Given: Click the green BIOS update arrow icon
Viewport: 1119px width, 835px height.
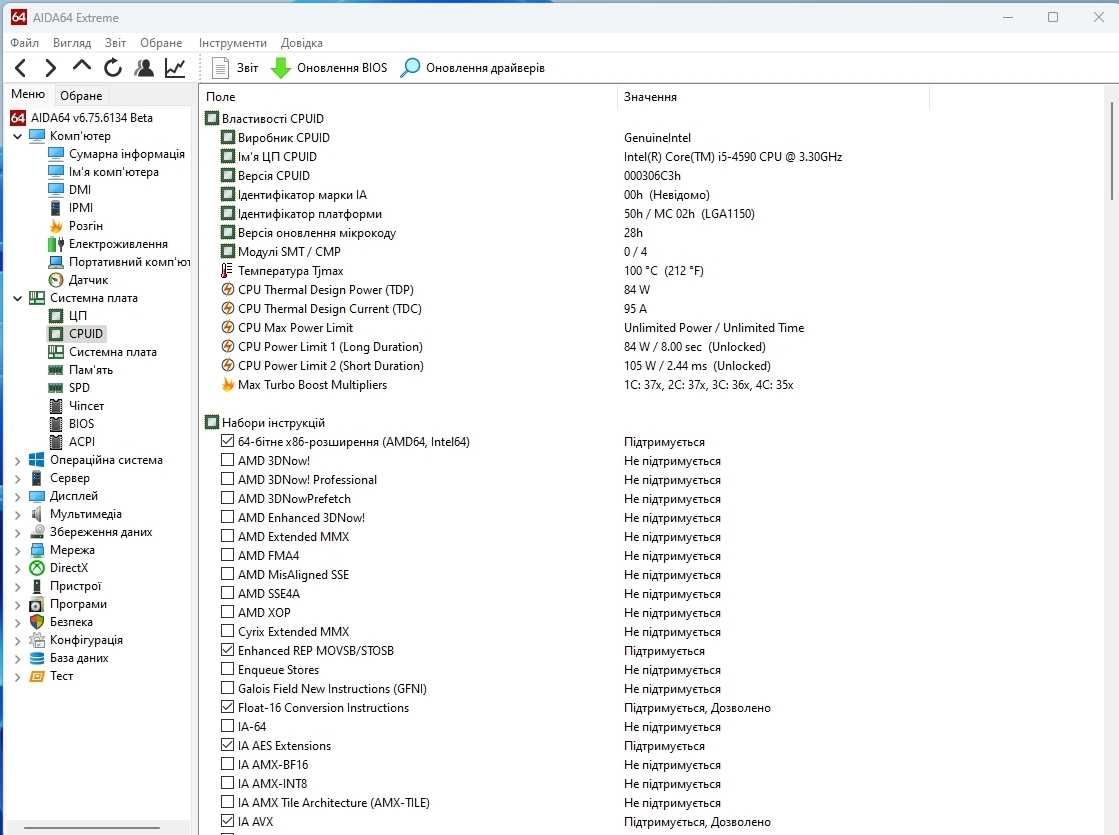Looking at the screenshot, I should tap(281, 68).
